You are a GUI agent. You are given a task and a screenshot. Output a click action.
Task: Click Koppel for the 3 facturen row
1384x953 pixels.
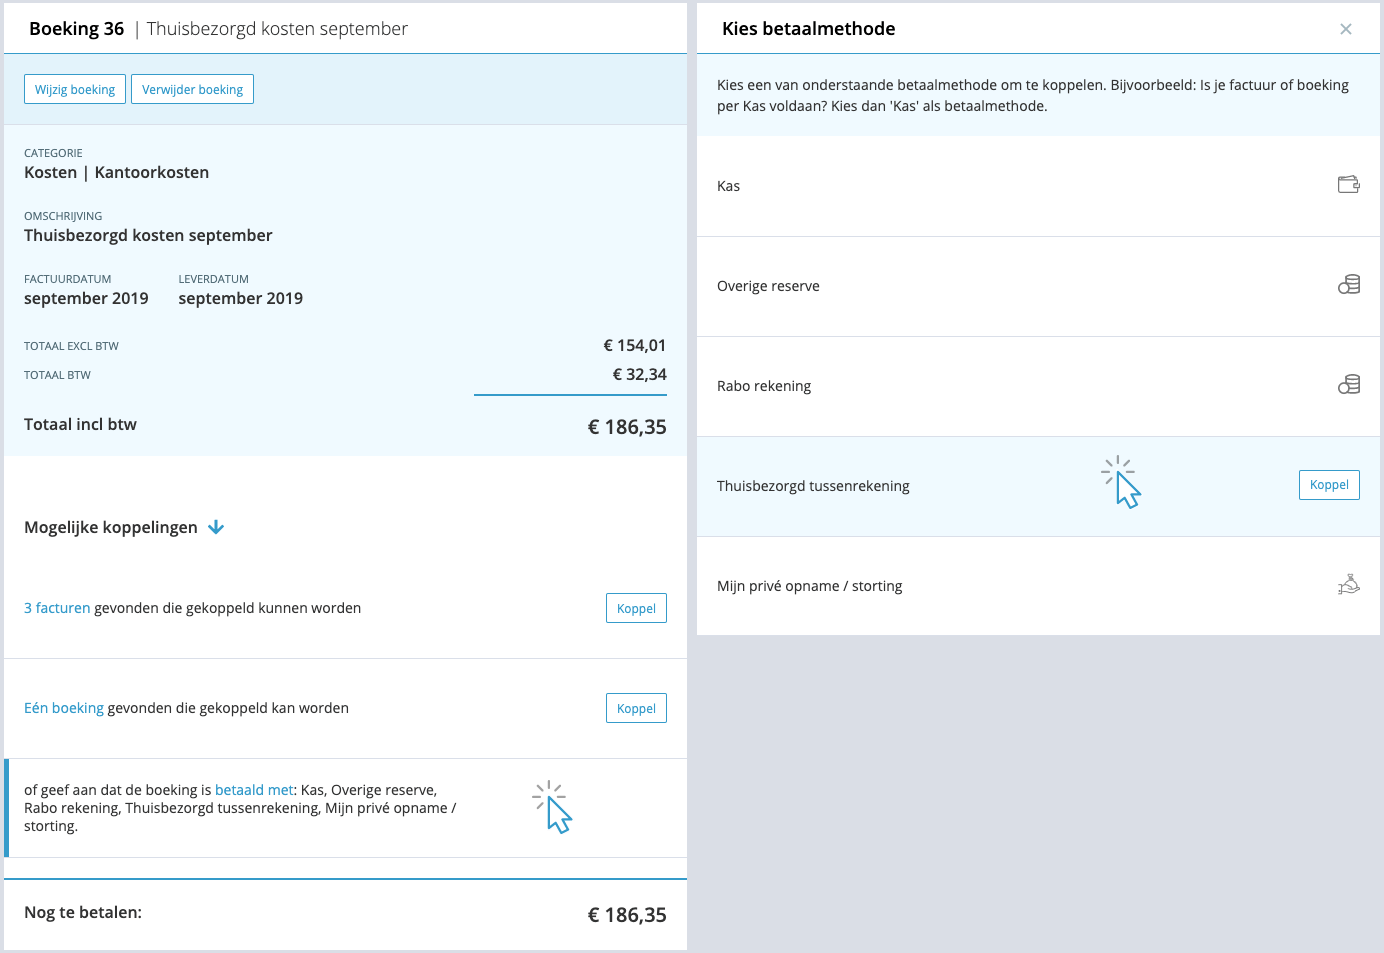pos(636,608)
